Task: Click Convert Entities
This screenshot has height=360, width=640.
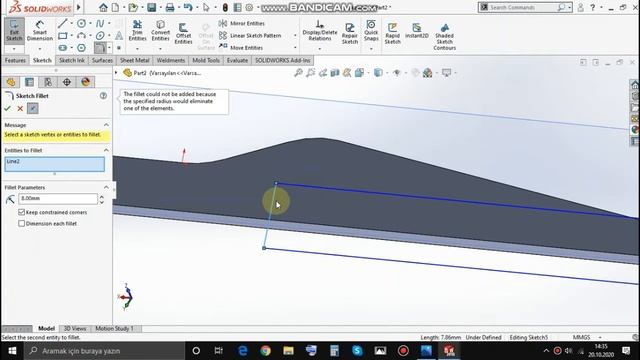Action: coord(160,31)
